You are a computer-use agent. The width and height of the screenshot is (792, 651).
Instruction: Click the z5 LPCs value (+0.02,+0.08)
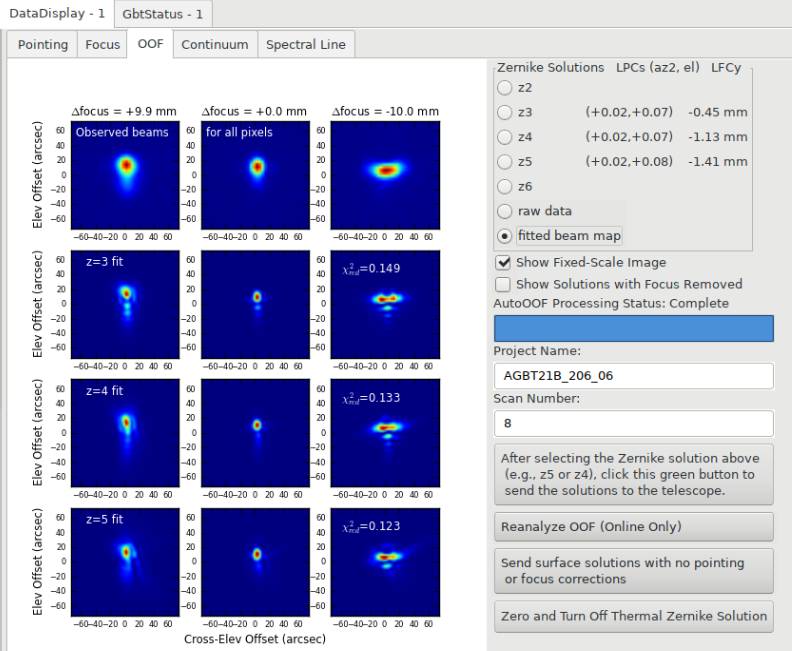point(629,162)
